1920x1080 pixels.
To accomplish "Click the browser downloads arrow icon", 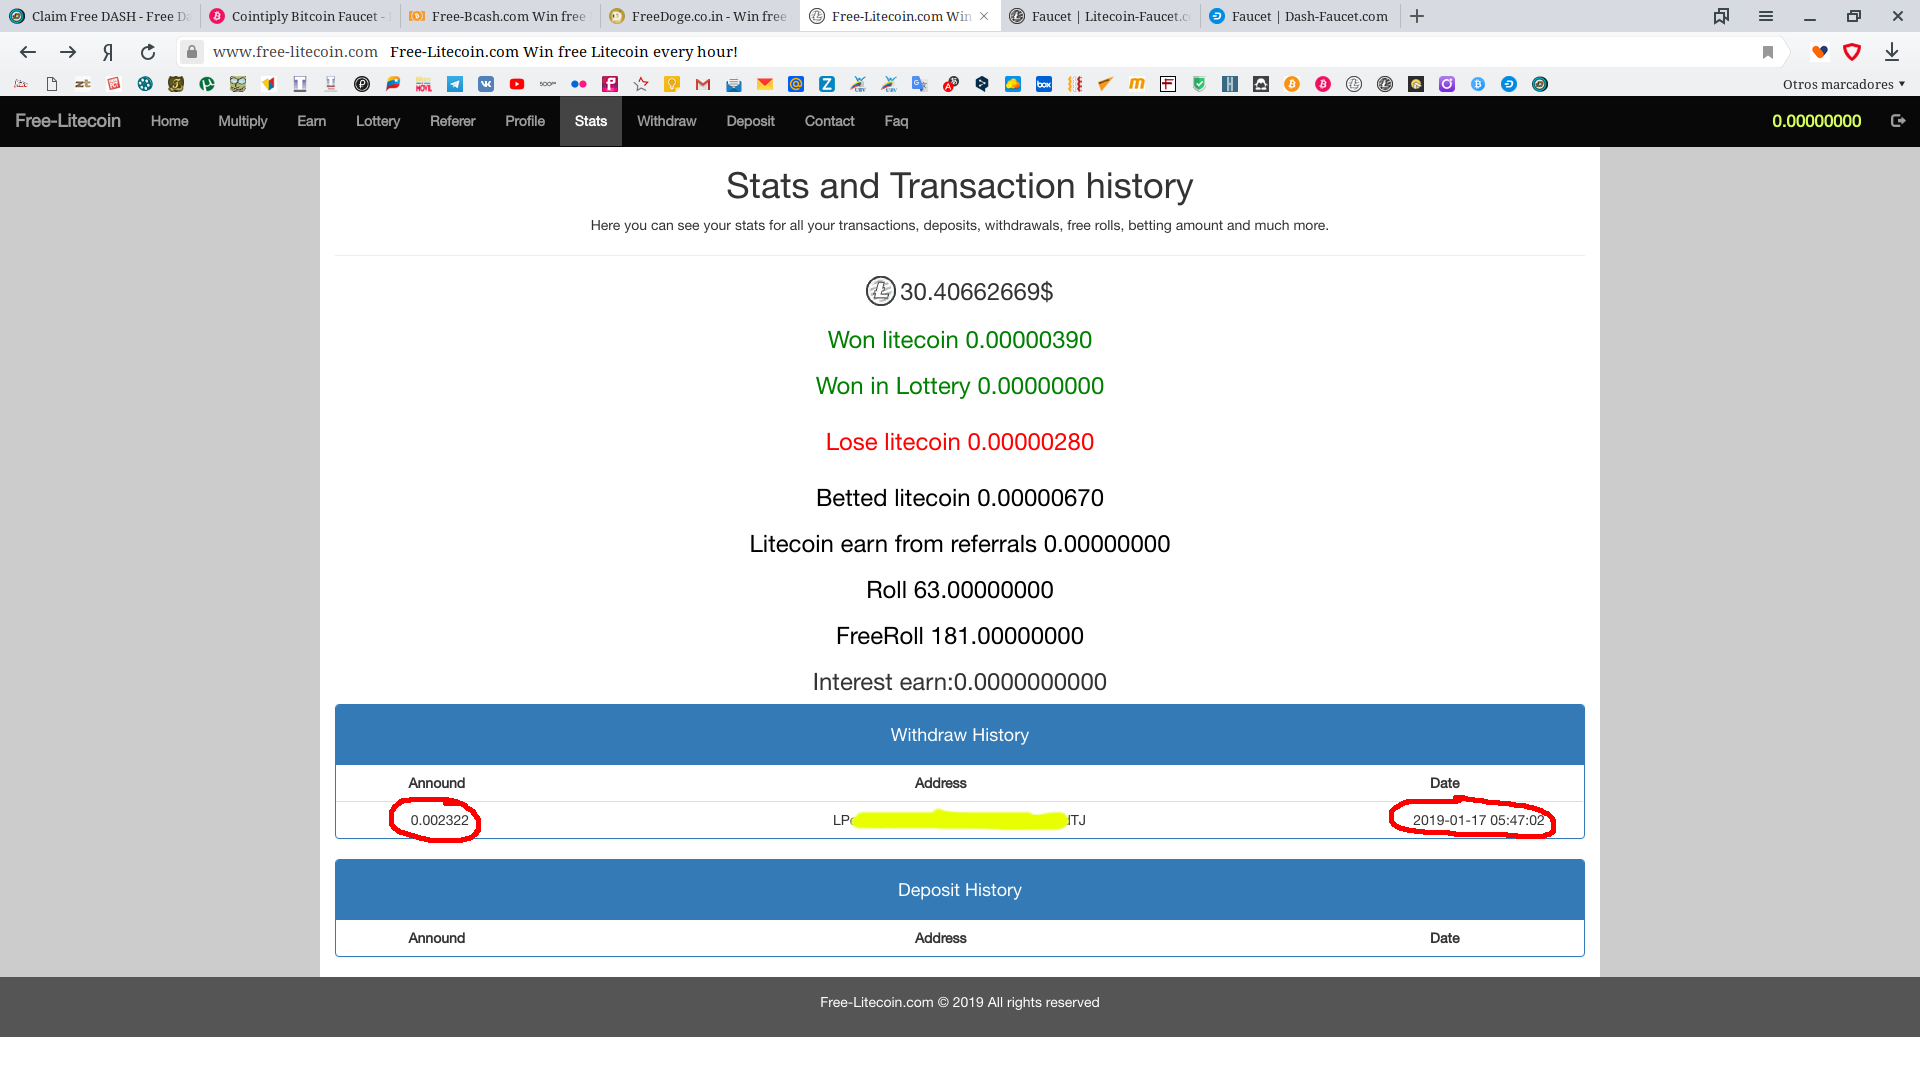I will click(1891, 52).
